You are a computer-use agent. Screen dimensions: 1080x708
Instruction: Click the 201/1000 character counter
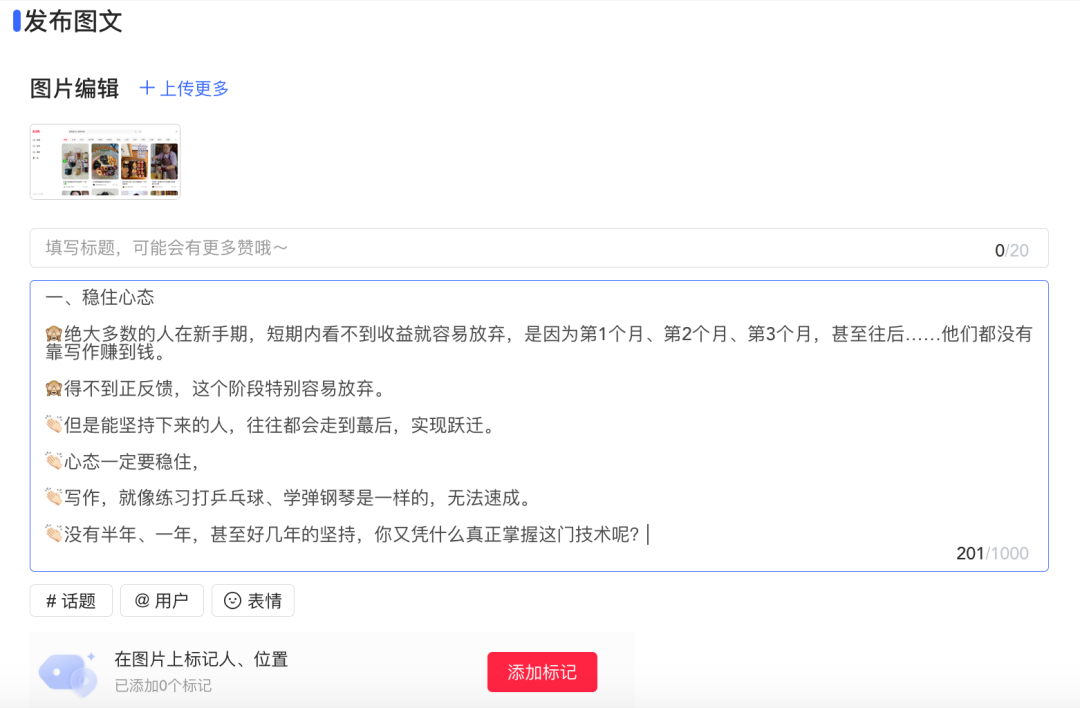[x=991, y=554]
